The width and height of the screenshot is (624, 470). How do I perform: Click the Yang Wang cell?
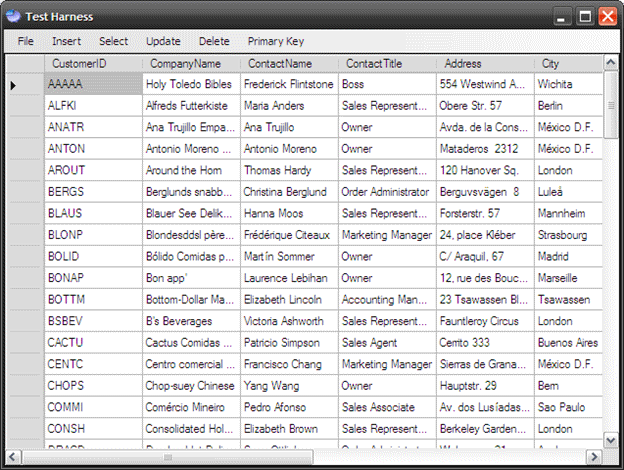click(289, 385)
